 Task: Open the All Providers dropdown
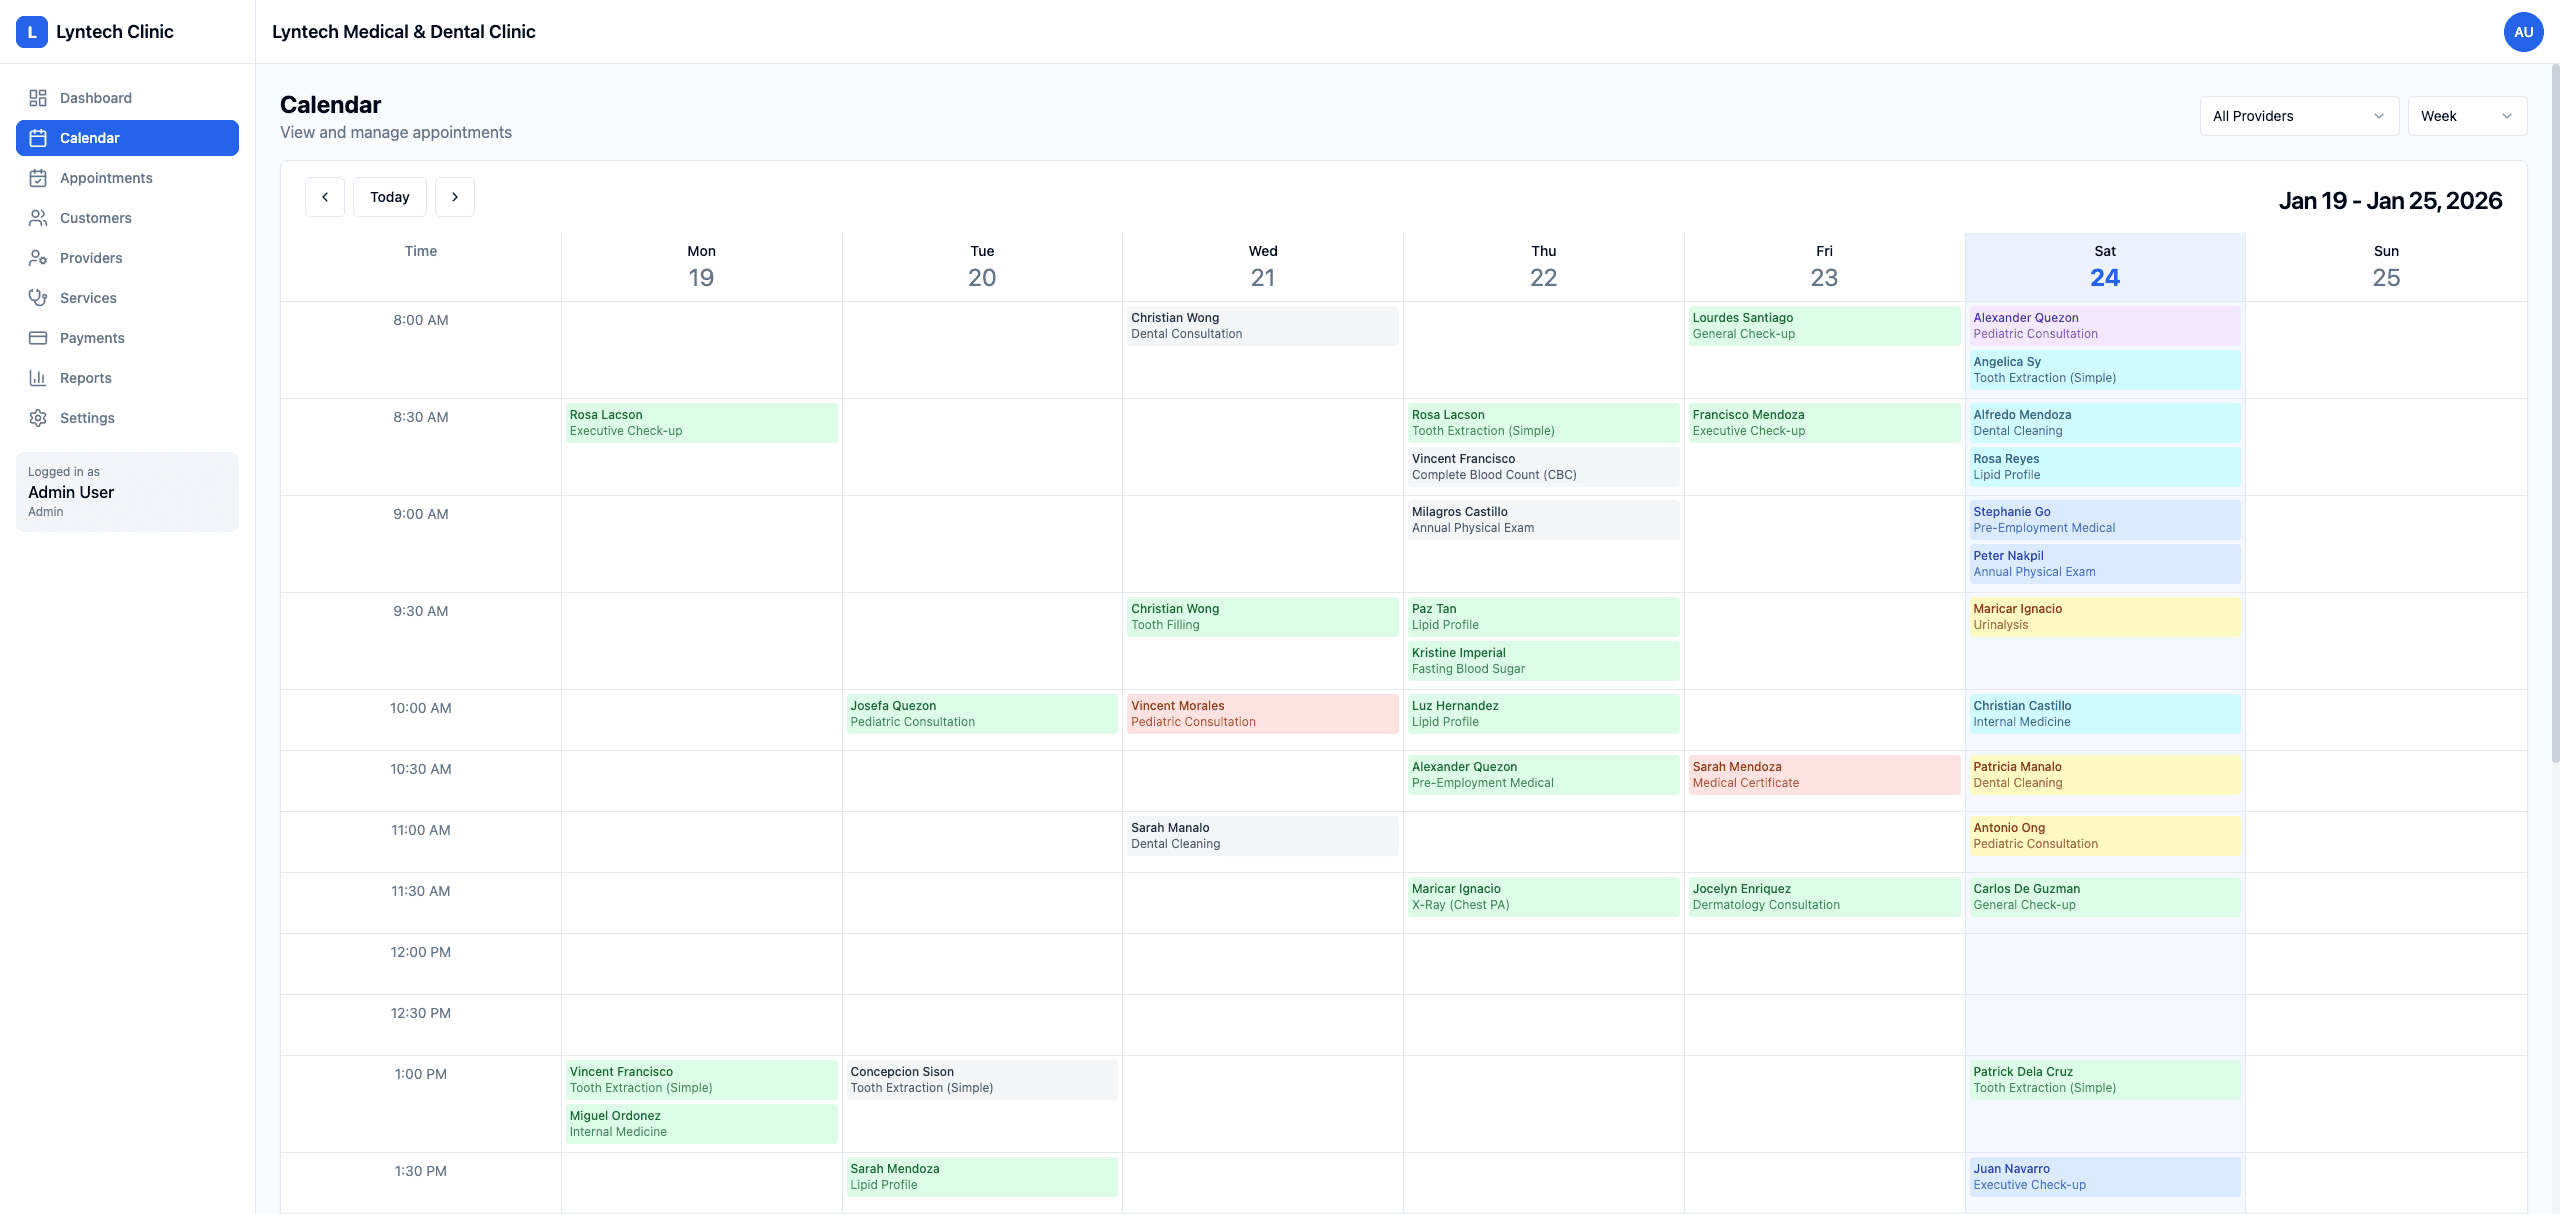pos(2299,116)
